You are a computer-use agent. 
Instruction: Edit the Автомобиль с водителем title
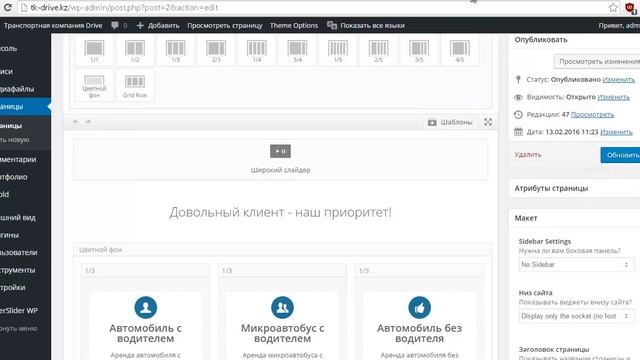(x=145, y=333)
